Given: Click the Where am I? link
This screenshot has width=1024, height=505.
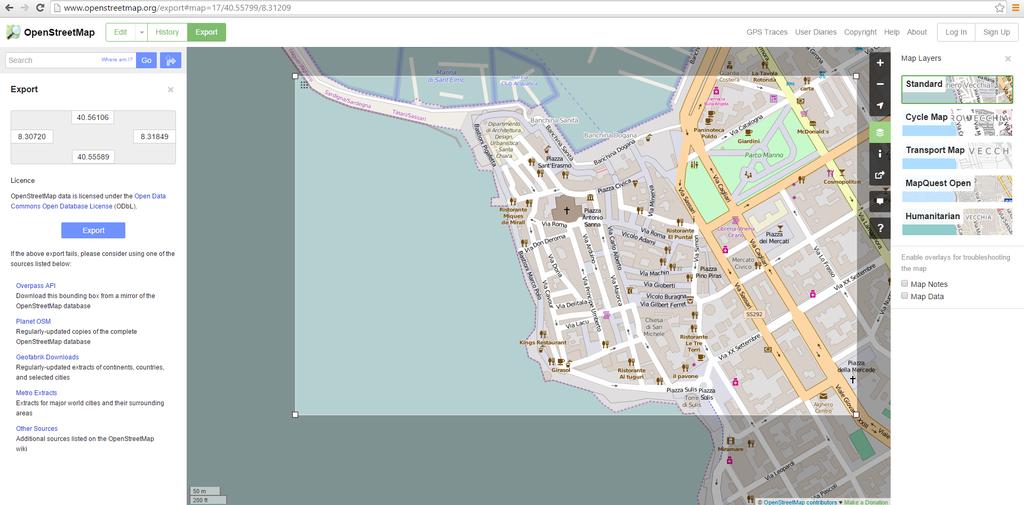Looking at the screenshot, I should coord(117,60).
